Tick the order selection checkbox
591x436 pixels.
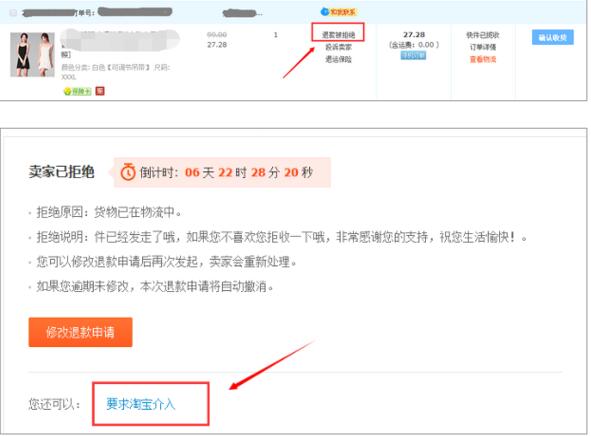point(13,13)
